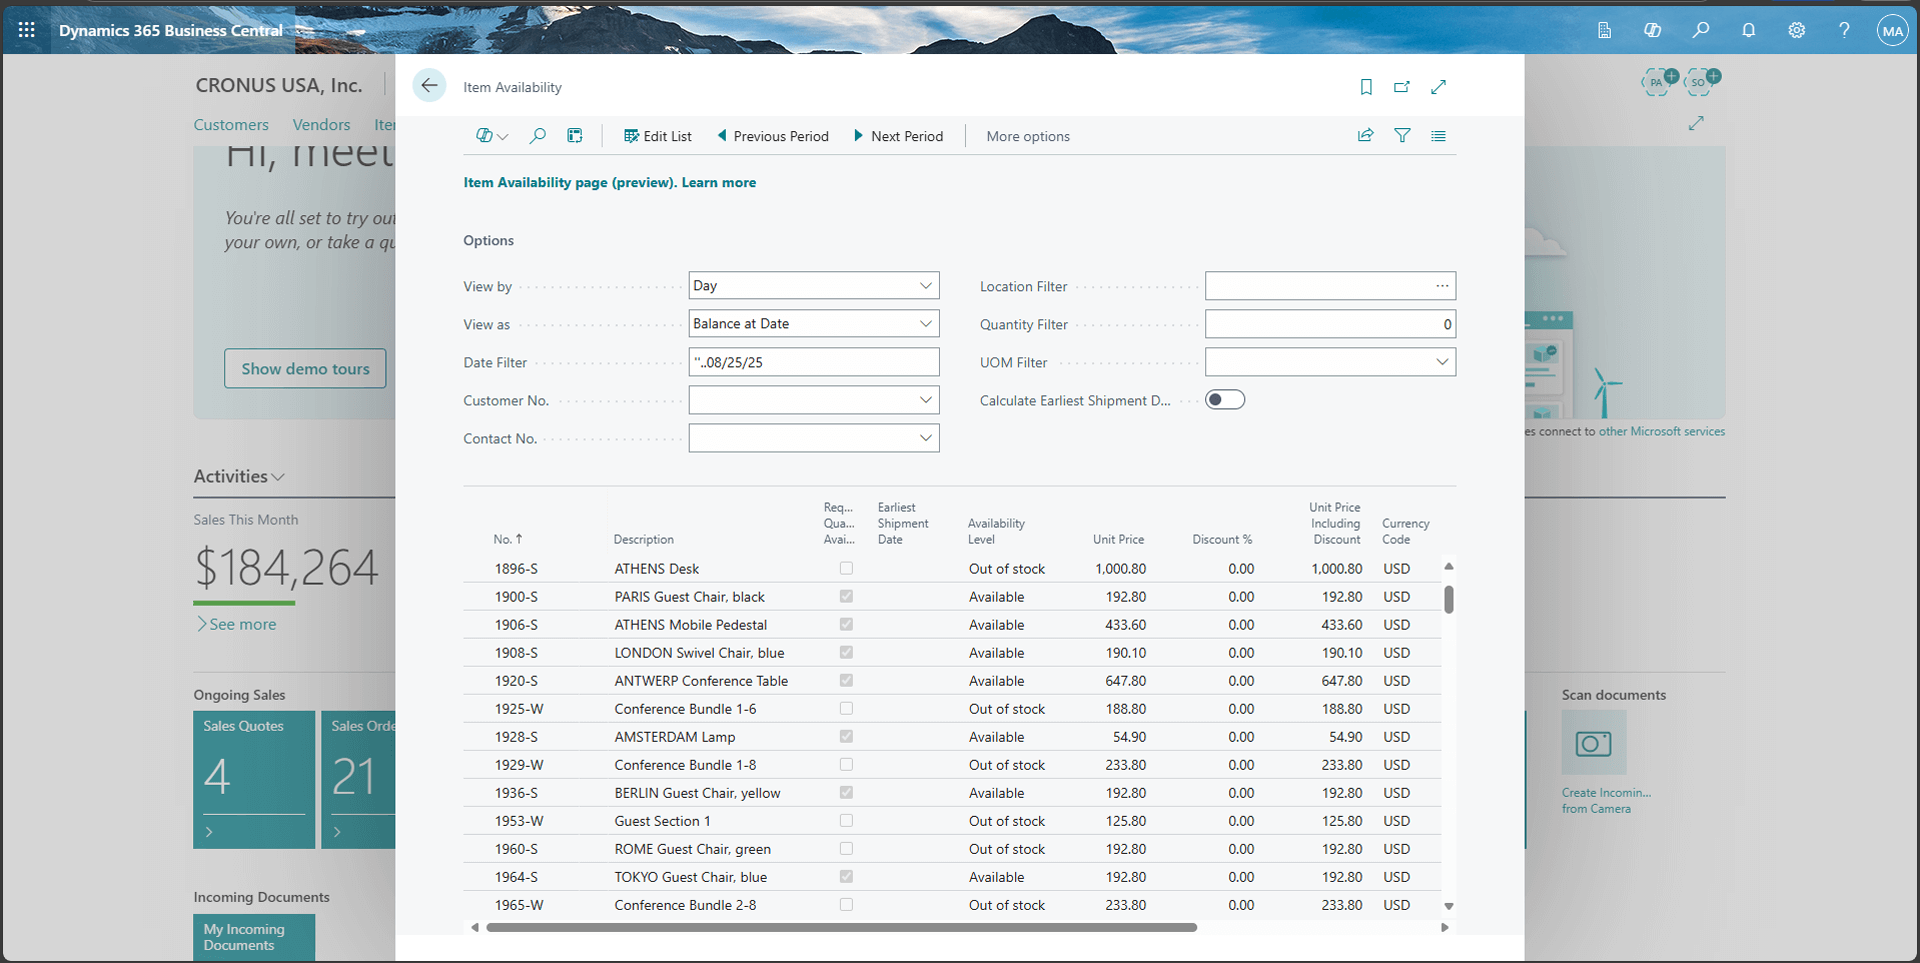Open Dynamics 365 notifications bell
Viewport: 1920px width, 963px height.
click(1748, 30)
